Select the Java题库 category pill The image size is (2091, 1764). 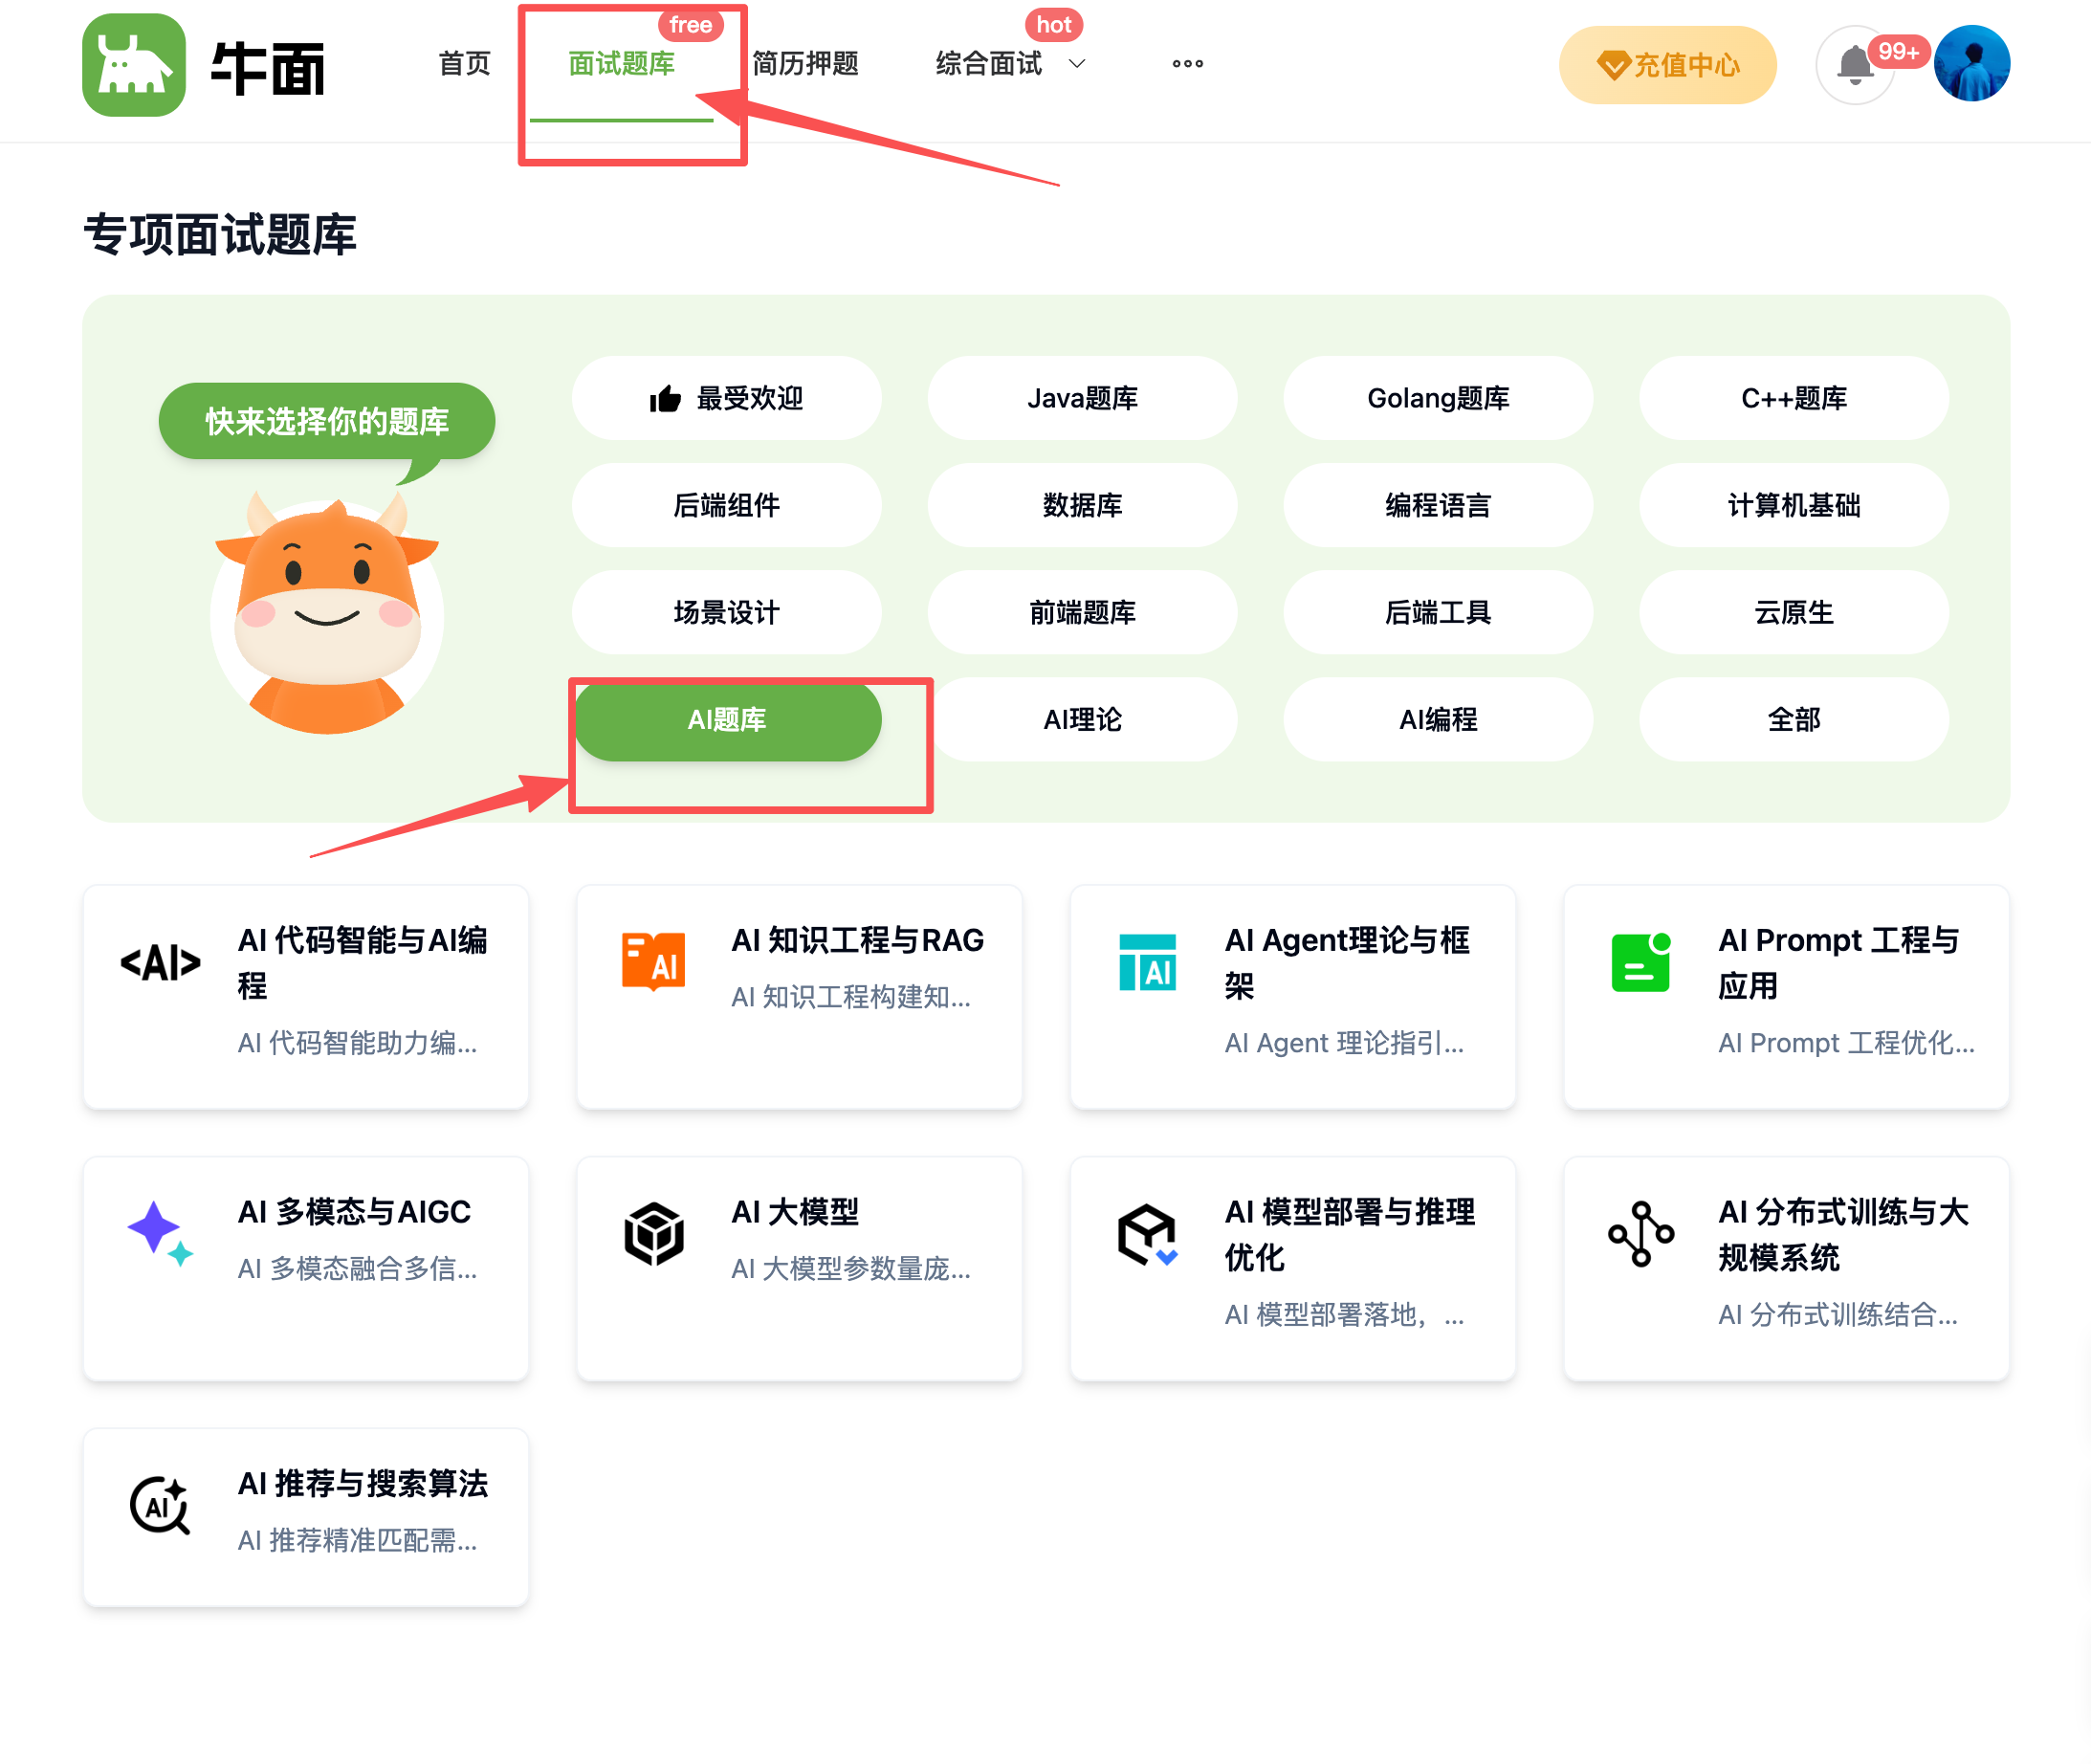pyautogui.click(x=1082, y=398)
